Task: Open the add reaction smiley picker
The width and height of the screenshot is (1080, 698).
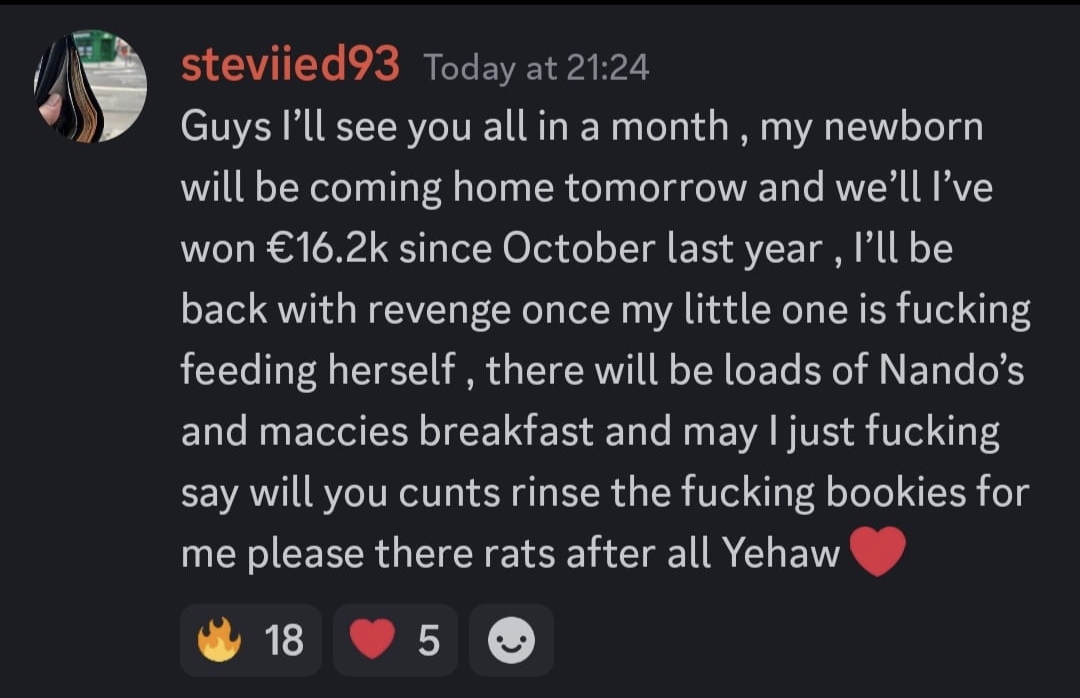Action: tap(510, 640)
